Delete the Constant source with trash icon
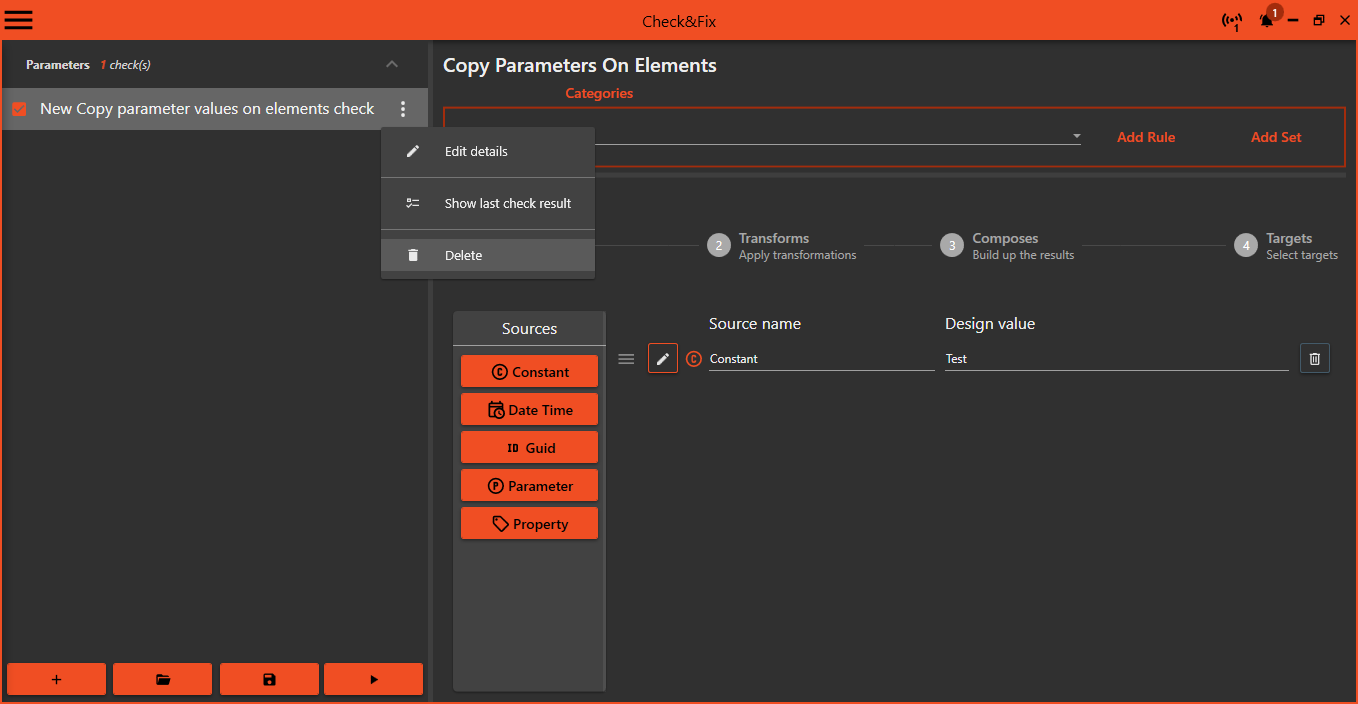Viewport: 1358px width, 704px height. click(1314, 358)
